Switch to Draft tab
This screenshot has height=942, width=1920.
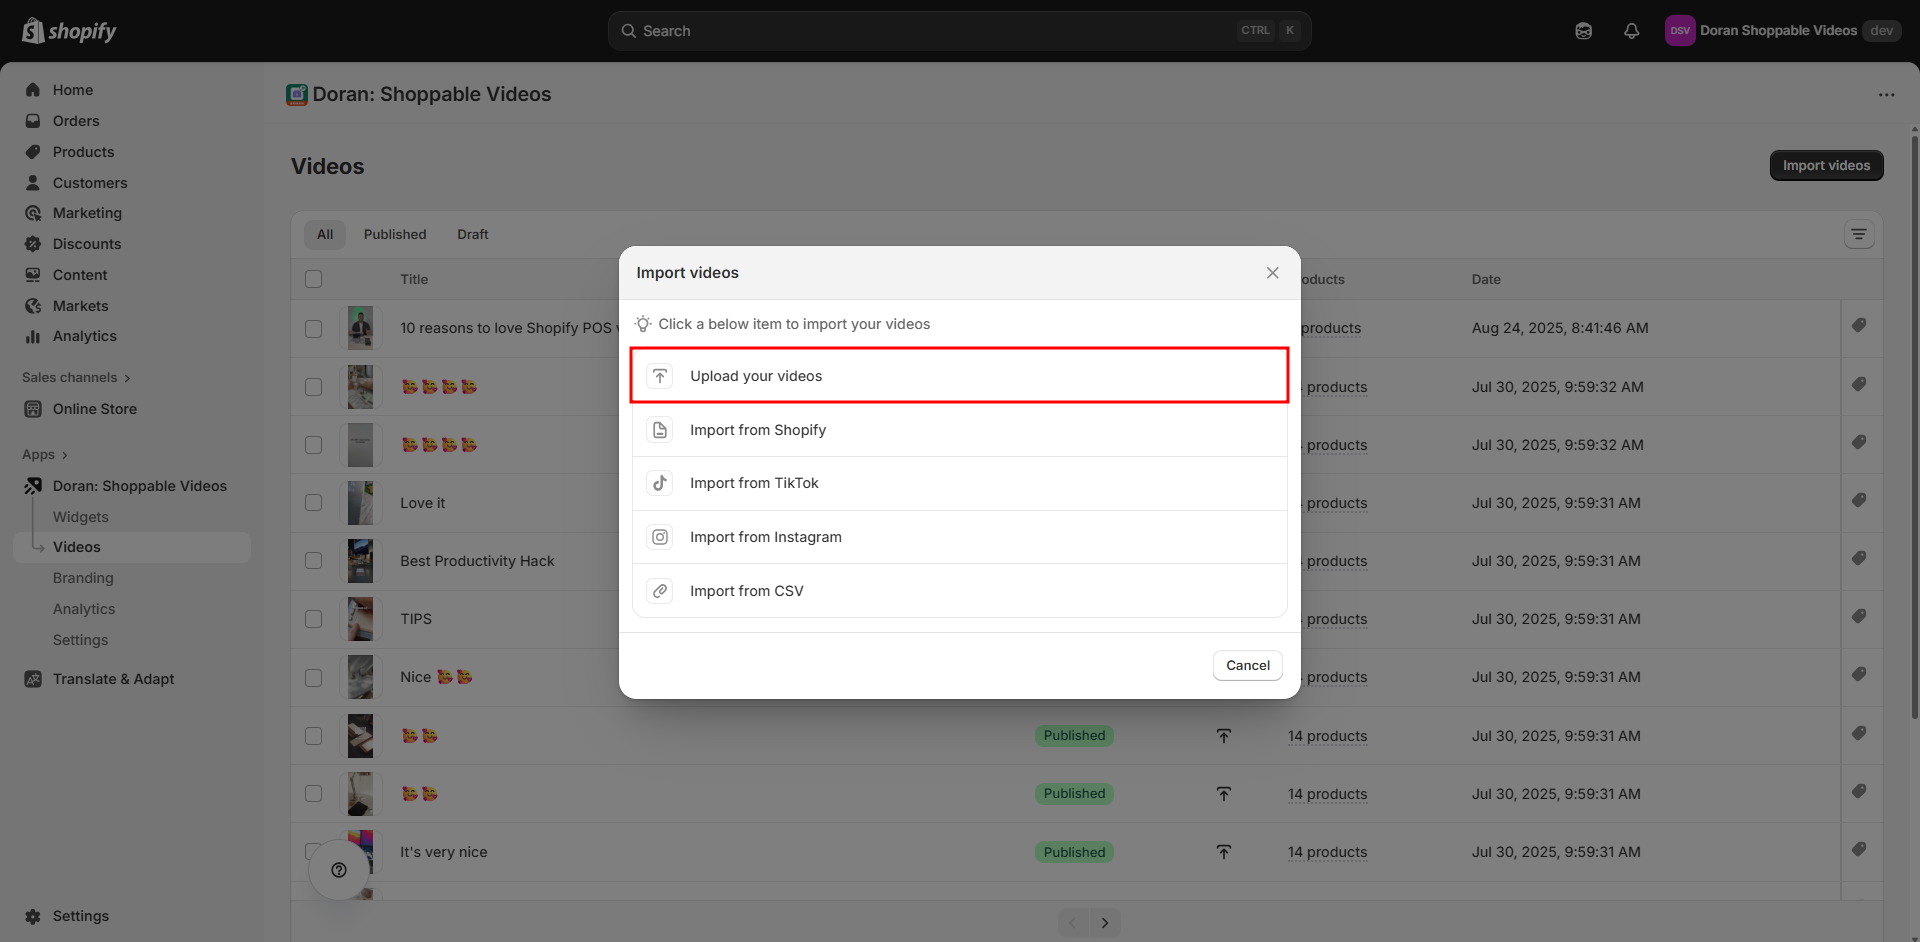tap(473, 234)
